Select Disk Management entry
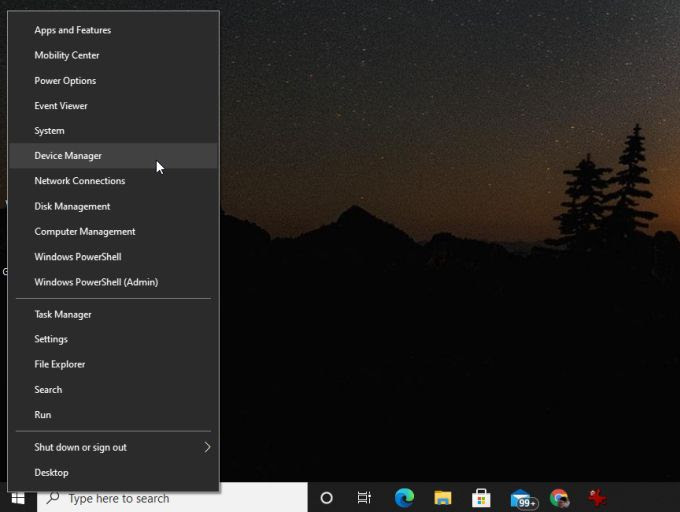 click(72, 206)
